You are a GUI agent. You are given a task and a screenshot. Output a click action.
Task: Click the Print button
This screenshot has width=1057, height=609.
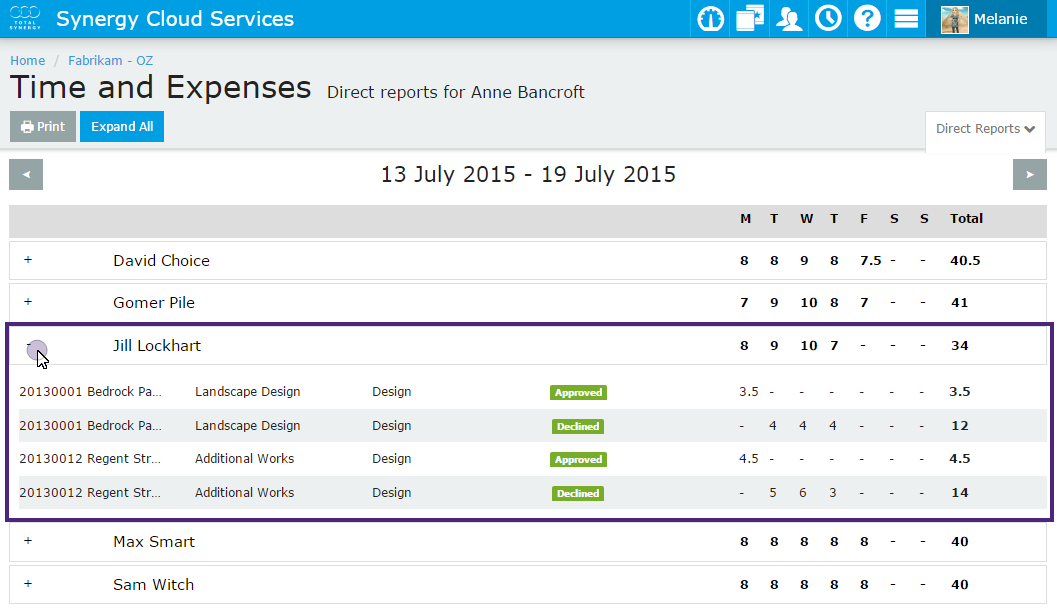43,127
